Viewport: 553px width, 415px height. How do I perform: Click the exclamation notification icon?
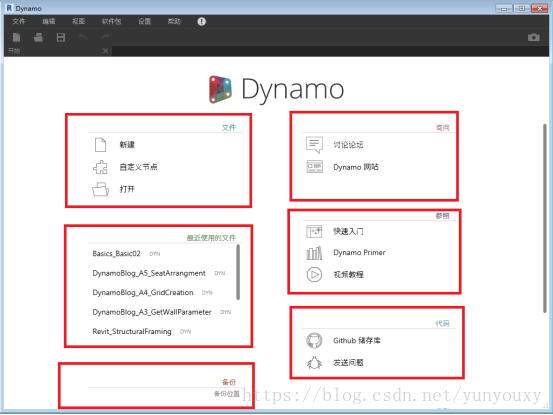tap(201, 22)
